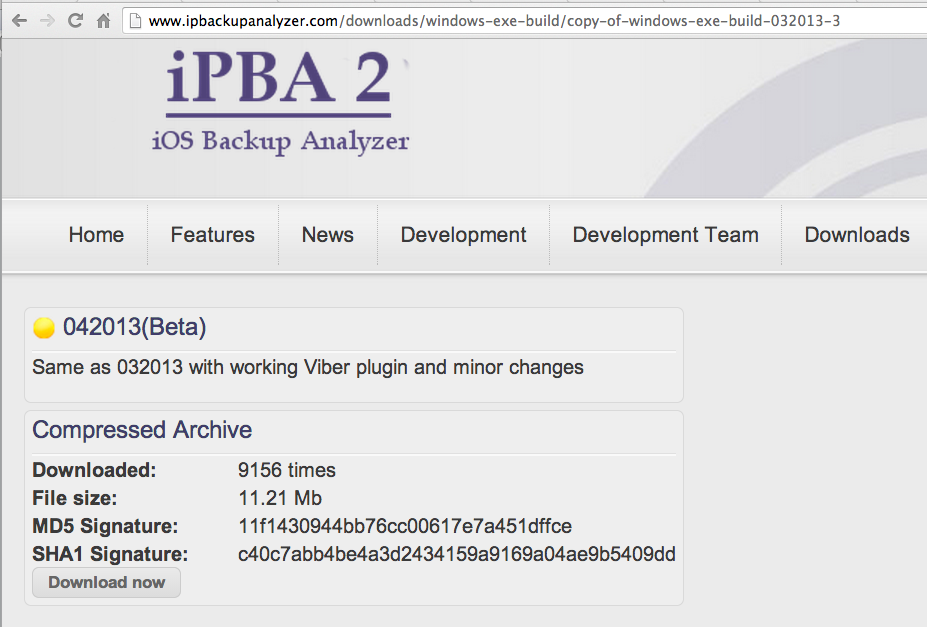The width and height of the screenshot is (927, 627).
Task: Click the 'Downloaded:' label
Action: (94, 470)
